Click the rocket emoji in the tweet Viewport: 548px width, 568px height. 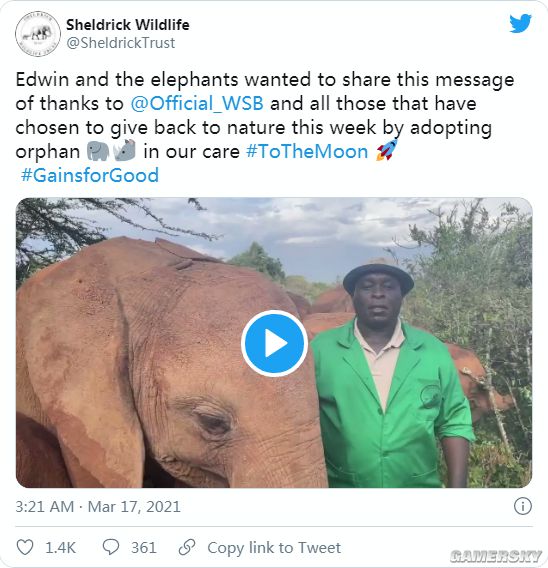386,151
